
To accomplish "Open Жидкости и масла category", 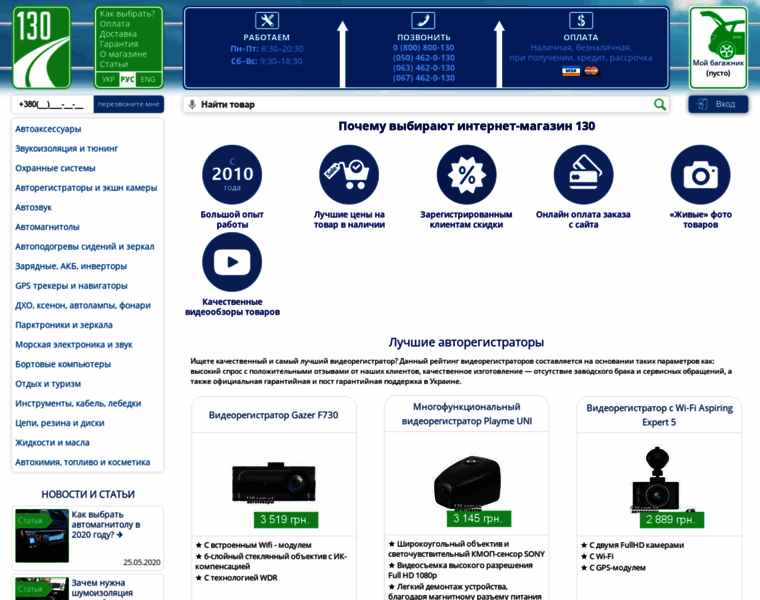I will tap(52, 443).
